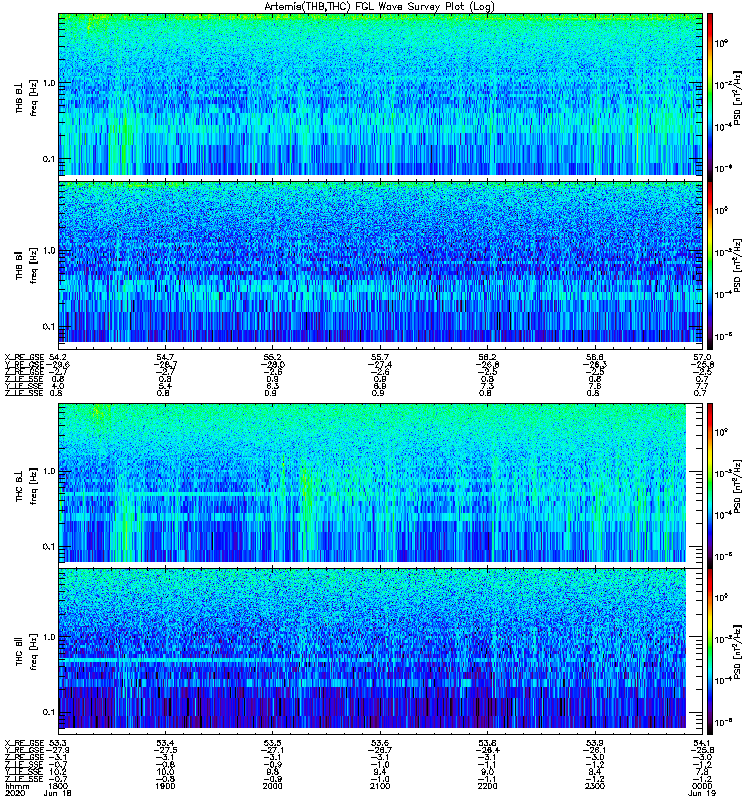Viewport: 750px width, 800px height.
Task: Click the THC X_RE_GSE value '53.9'
Action: (x=594, y=743)
